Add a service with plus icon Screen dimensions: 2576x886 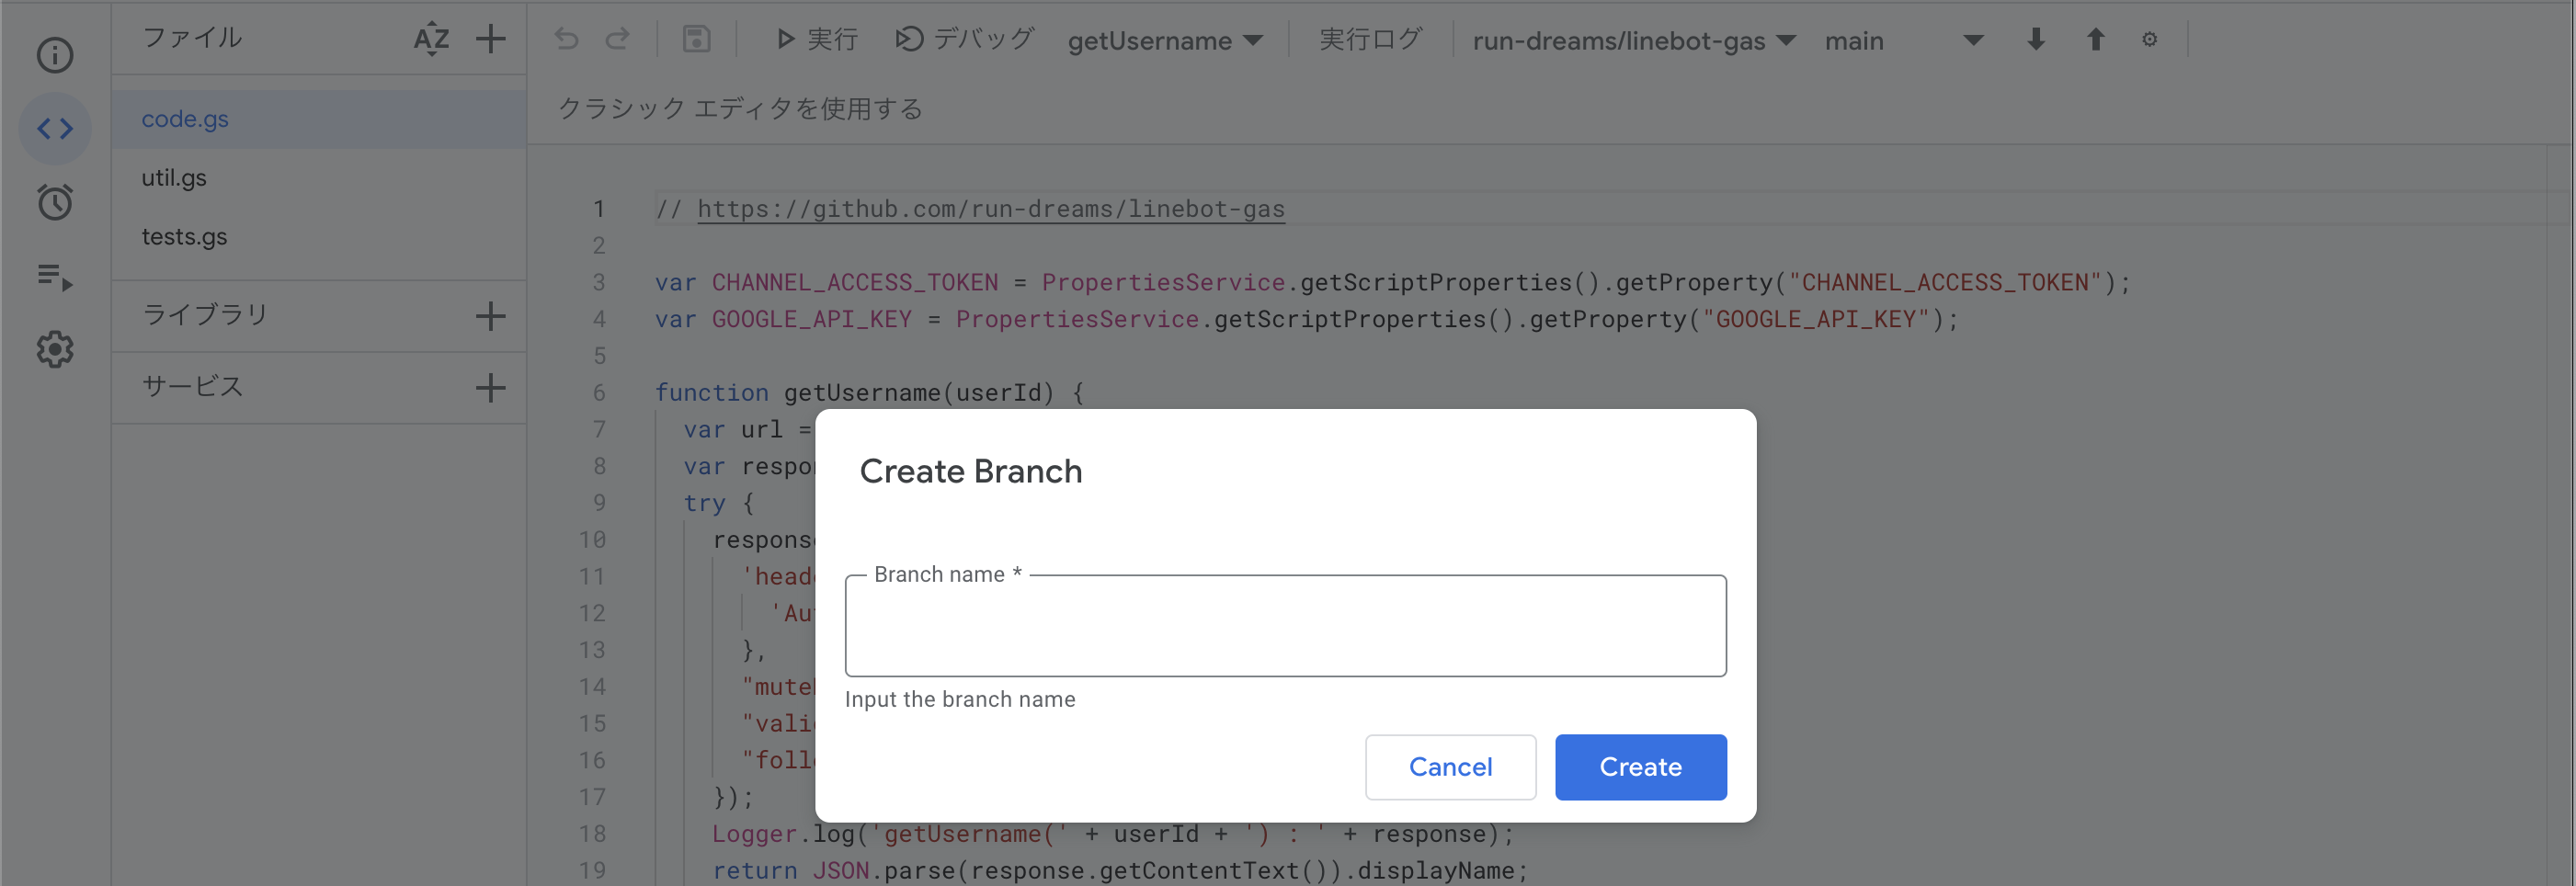pos(490,387)
